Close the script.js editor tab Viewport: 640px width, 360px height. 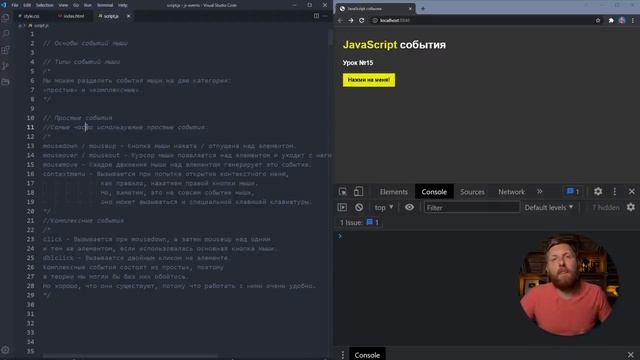point(128,16)
